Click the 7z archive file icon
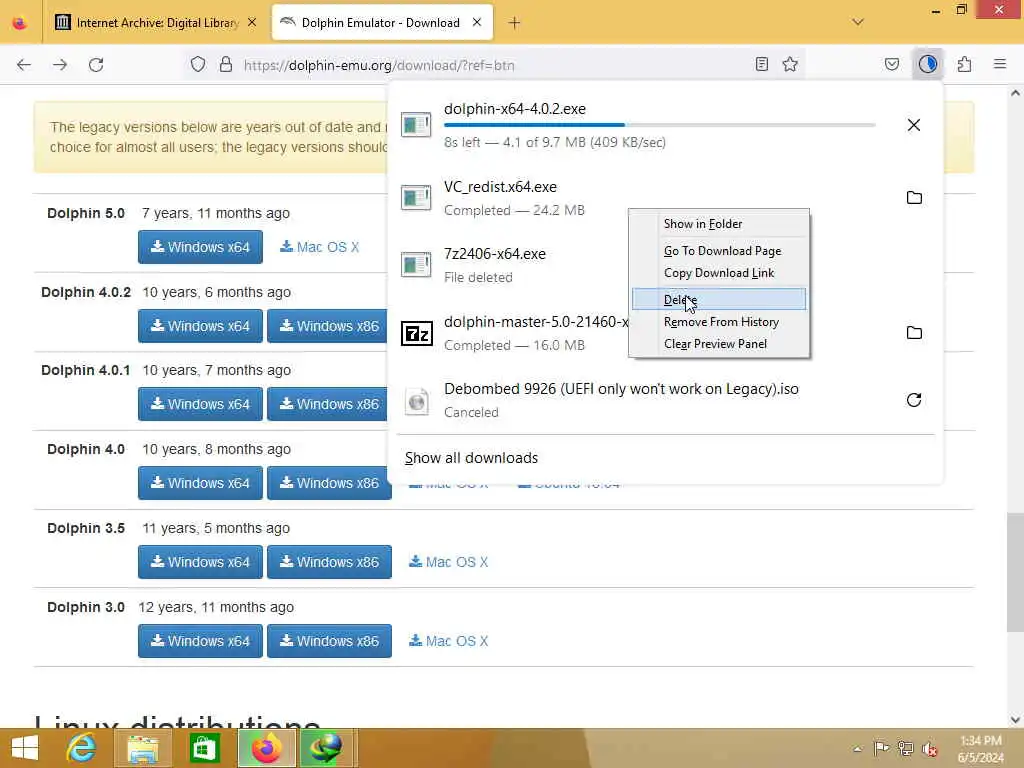The height and width of the screenshot is (768, 1024). [x=417, y=333]
